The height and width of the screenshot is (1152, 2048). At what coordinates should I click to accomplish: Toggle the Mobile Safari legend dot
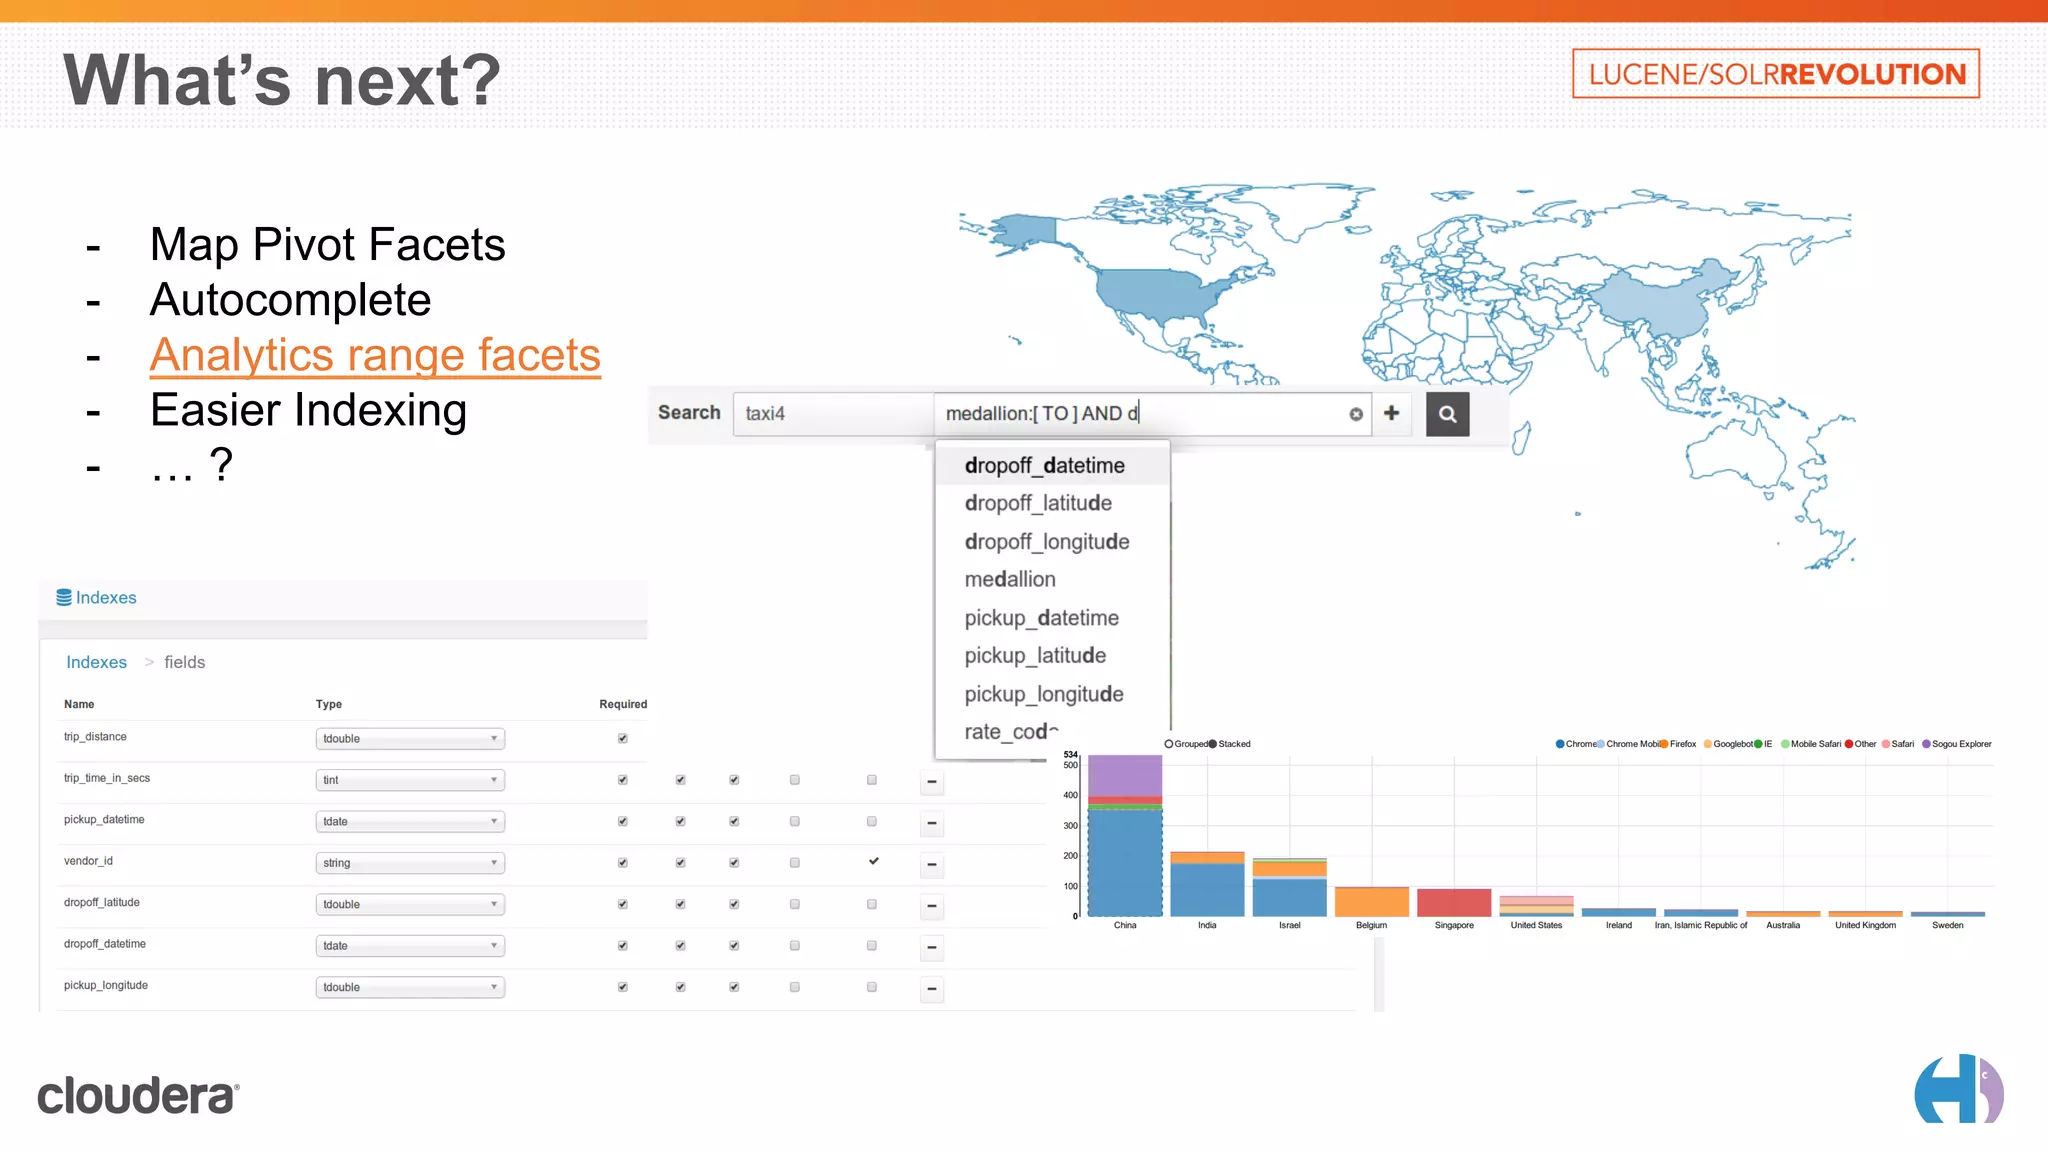(x=1785, y=744)
